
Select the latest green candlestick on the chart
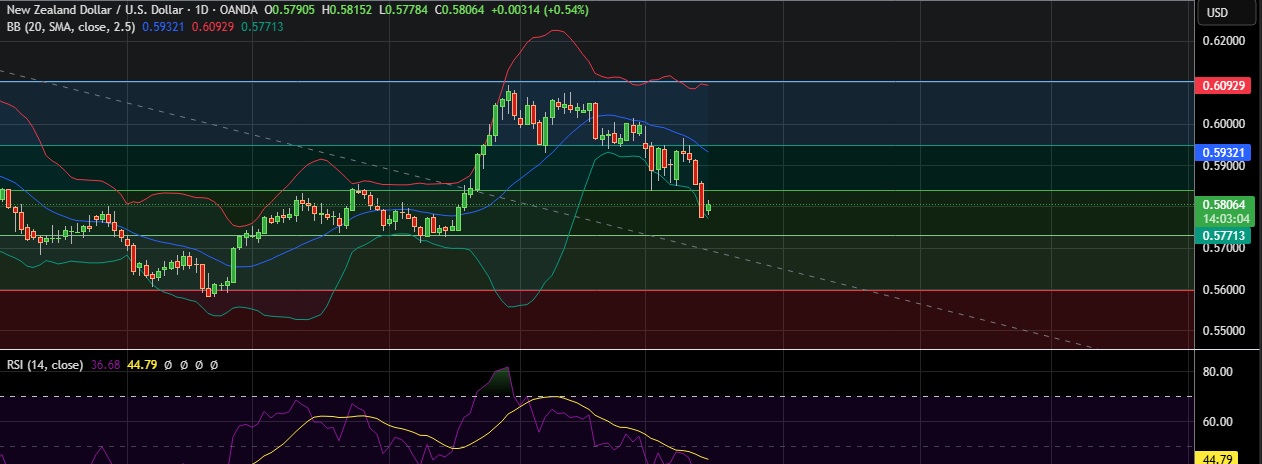pos(708,207)
